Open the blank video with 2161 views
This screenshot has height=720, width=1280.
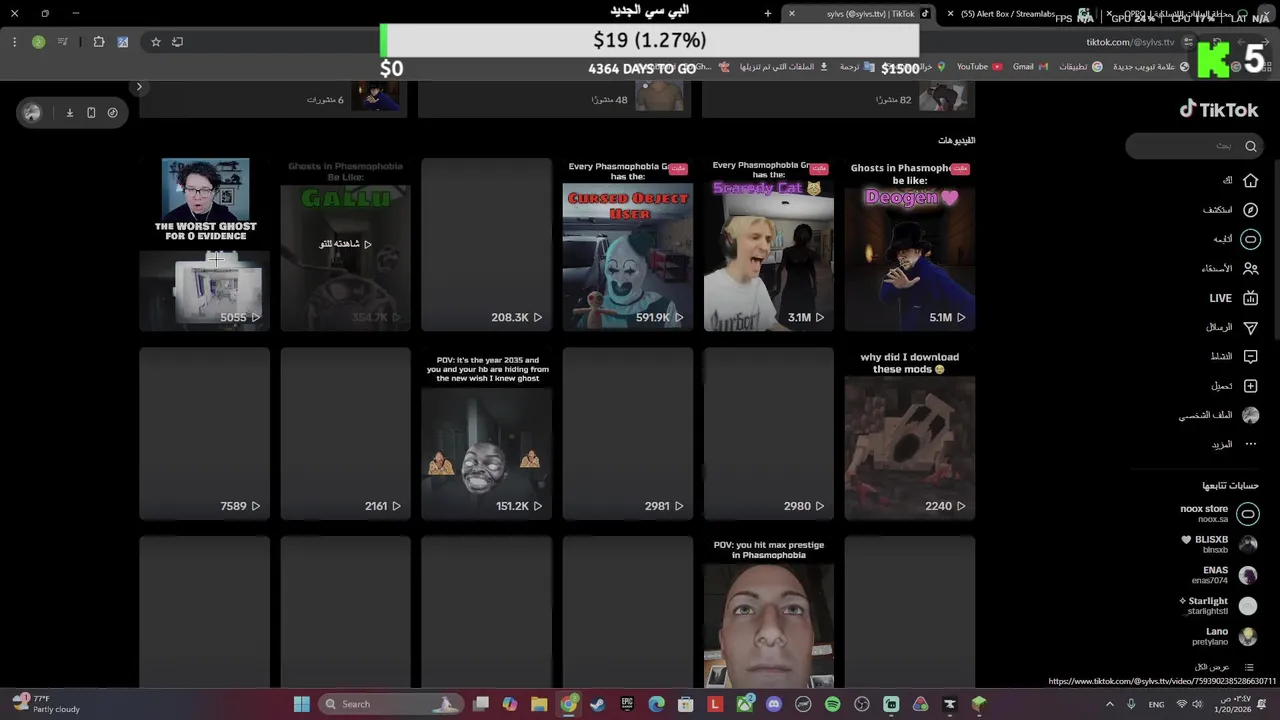[345, 433]
